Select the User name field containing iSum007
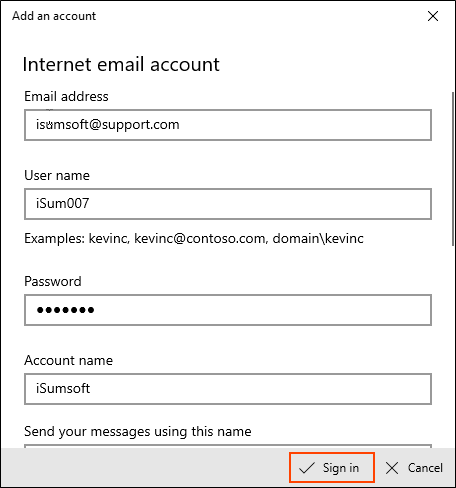Image resolution: width=456 pixels, height=488 pixels. click(x=228, y=204)
